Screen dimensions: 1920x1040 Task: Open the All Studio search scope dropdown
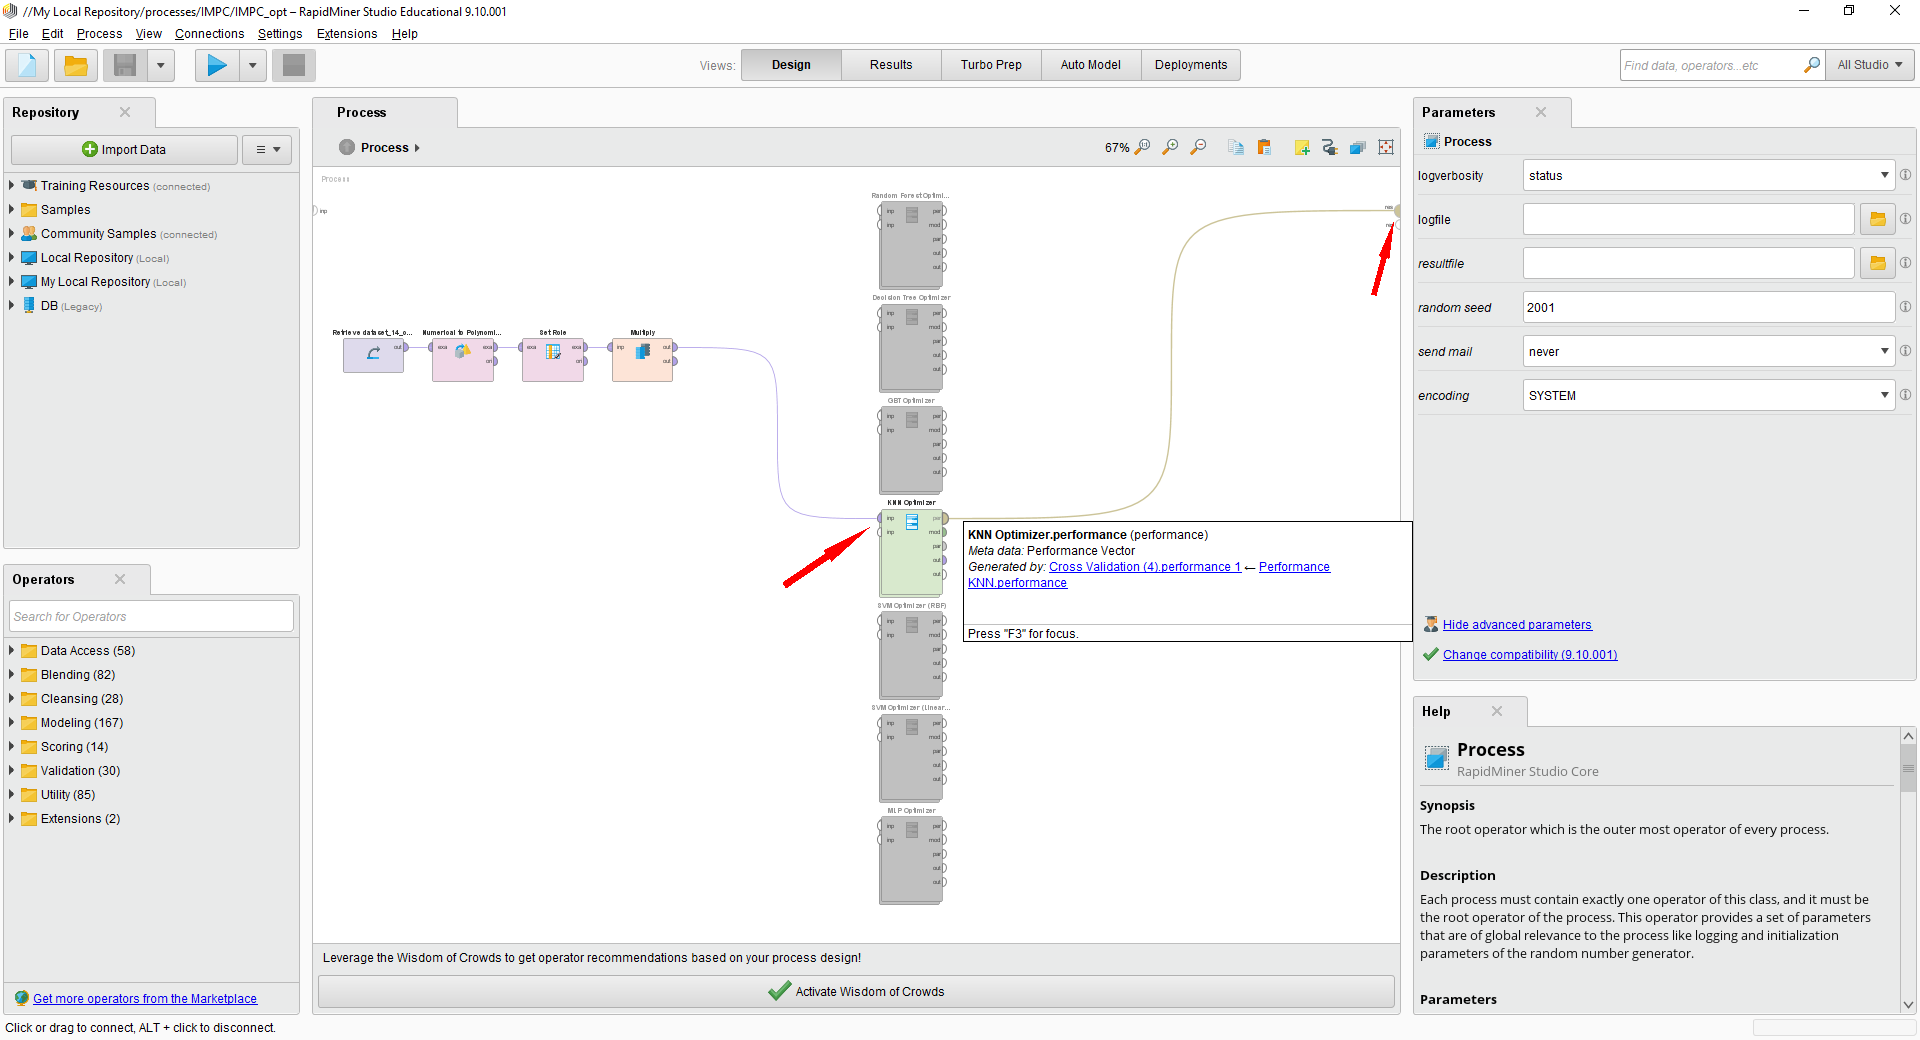1869,65
